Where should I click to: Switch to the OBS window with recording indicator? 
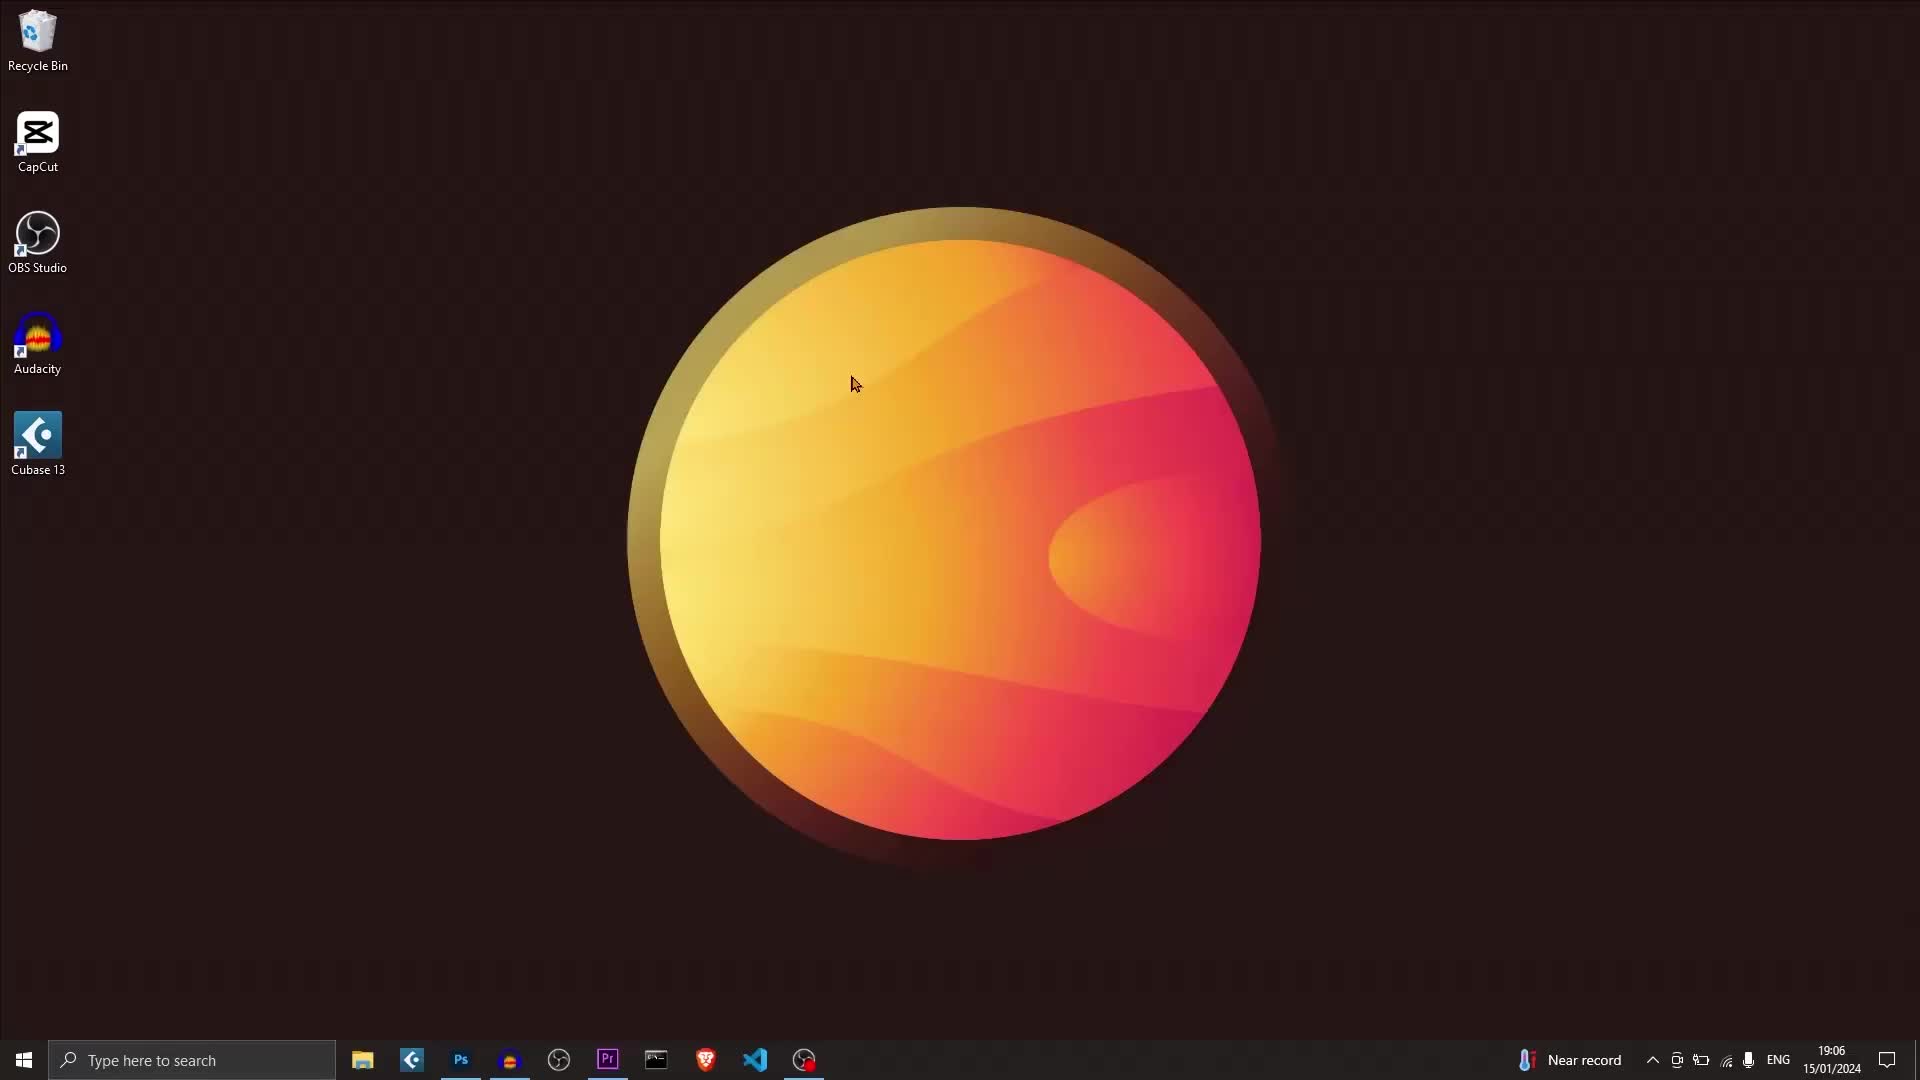pyautogui.click(x=804, y=1060)
